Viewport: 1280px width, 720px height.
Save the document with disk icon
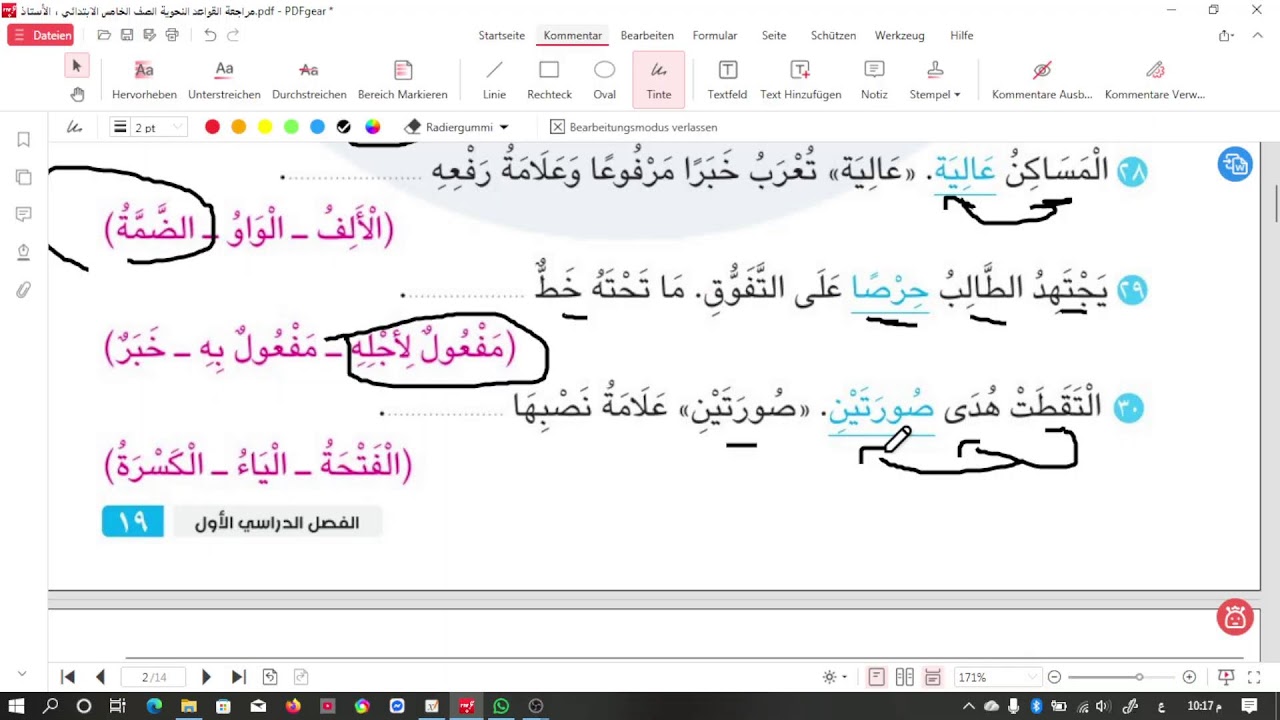127,35
